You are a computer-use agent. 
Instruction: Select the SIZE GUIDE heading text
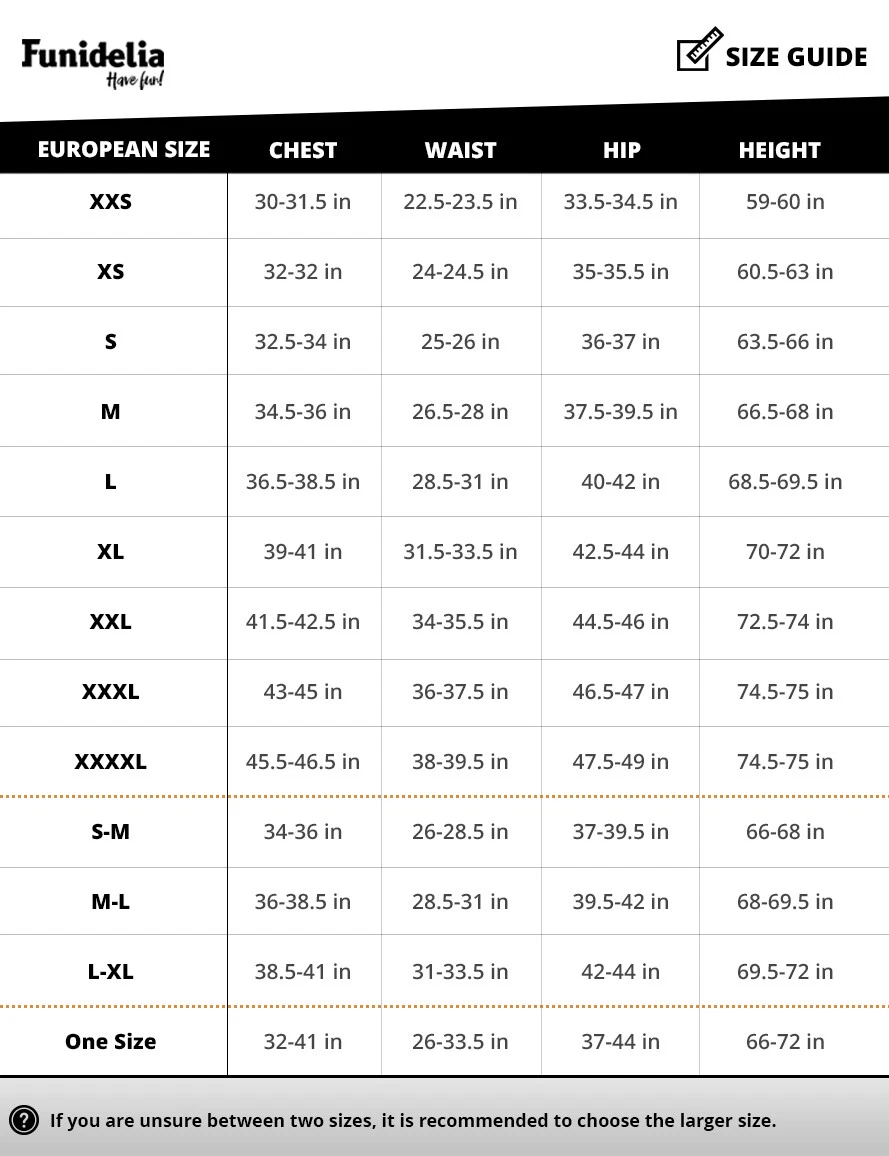796,57
